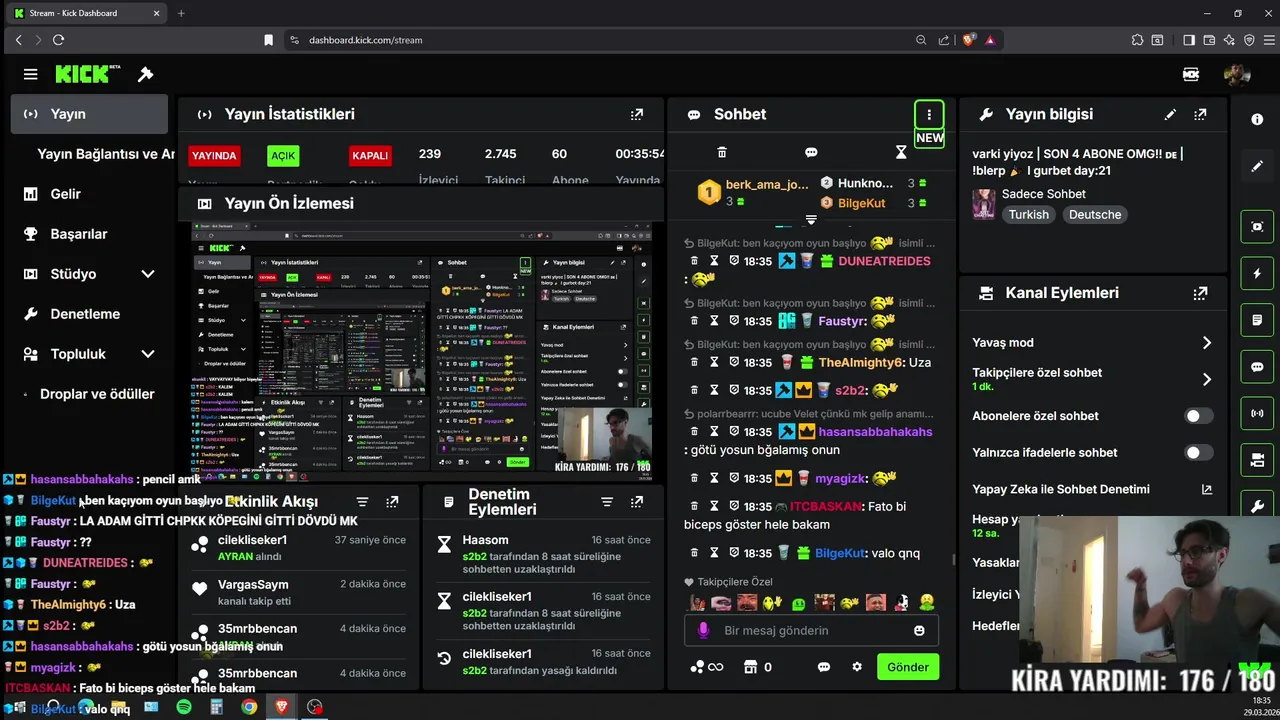The image size is (1280, 720).
Task: Click the camera icon in Kick header
Action: coord(1191,74)
